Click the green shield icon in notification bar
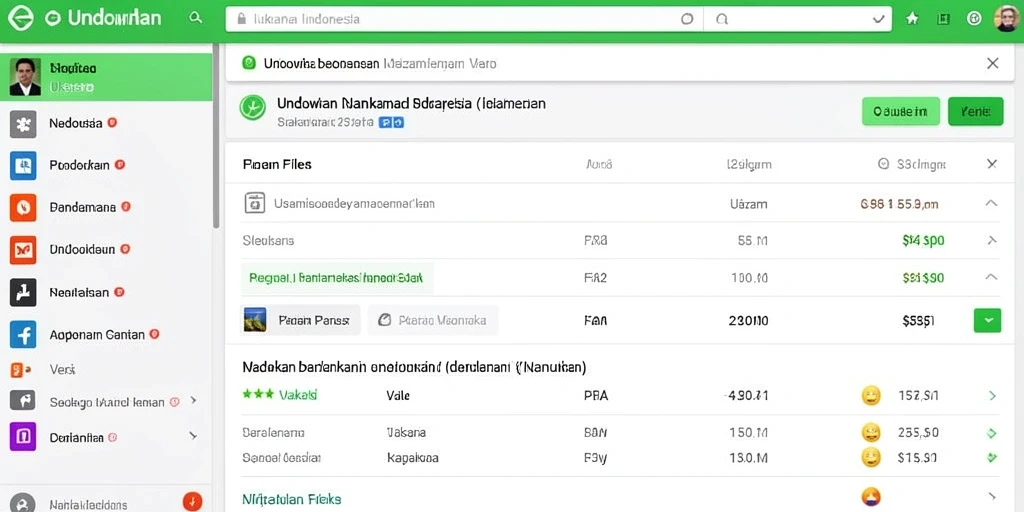 pos(249,63)
